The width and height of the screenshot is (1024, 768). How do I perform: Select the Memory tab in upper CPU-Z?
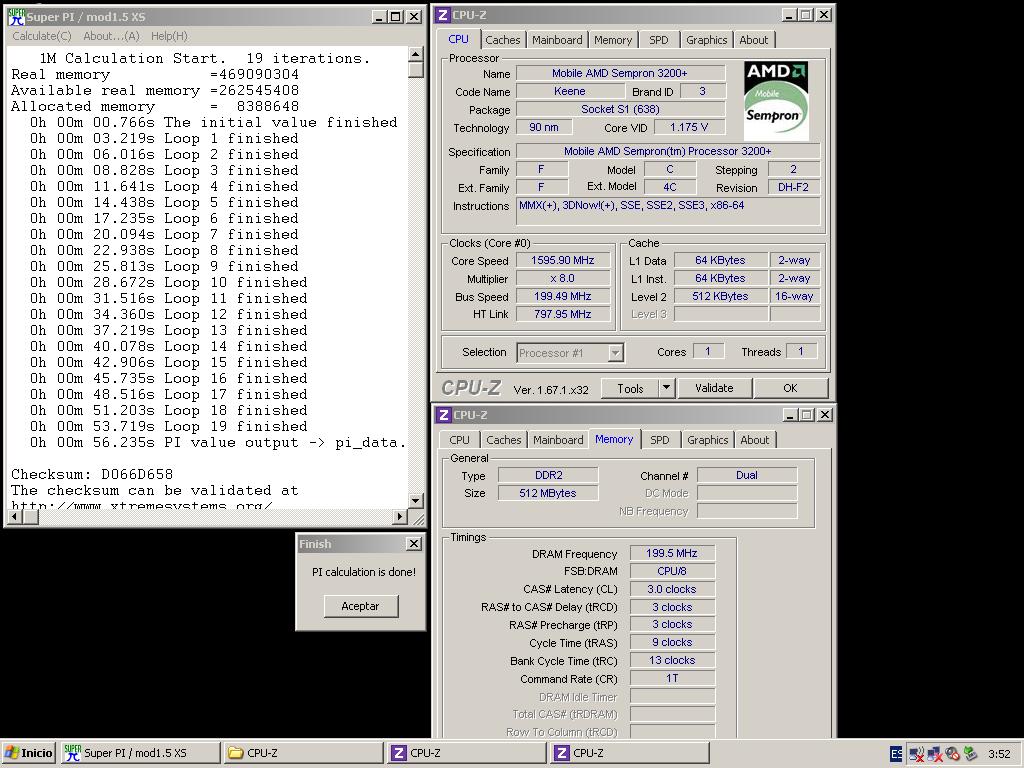613,40
